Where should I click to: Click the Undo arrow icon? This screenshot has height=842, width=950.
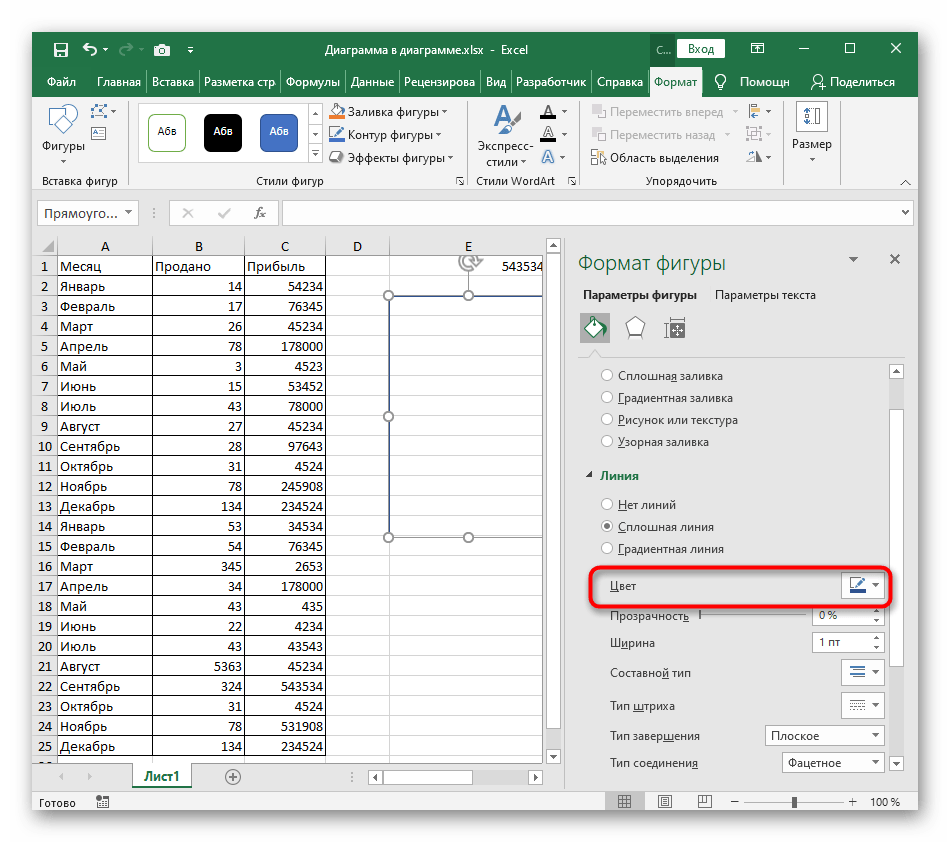pos(91,49)
